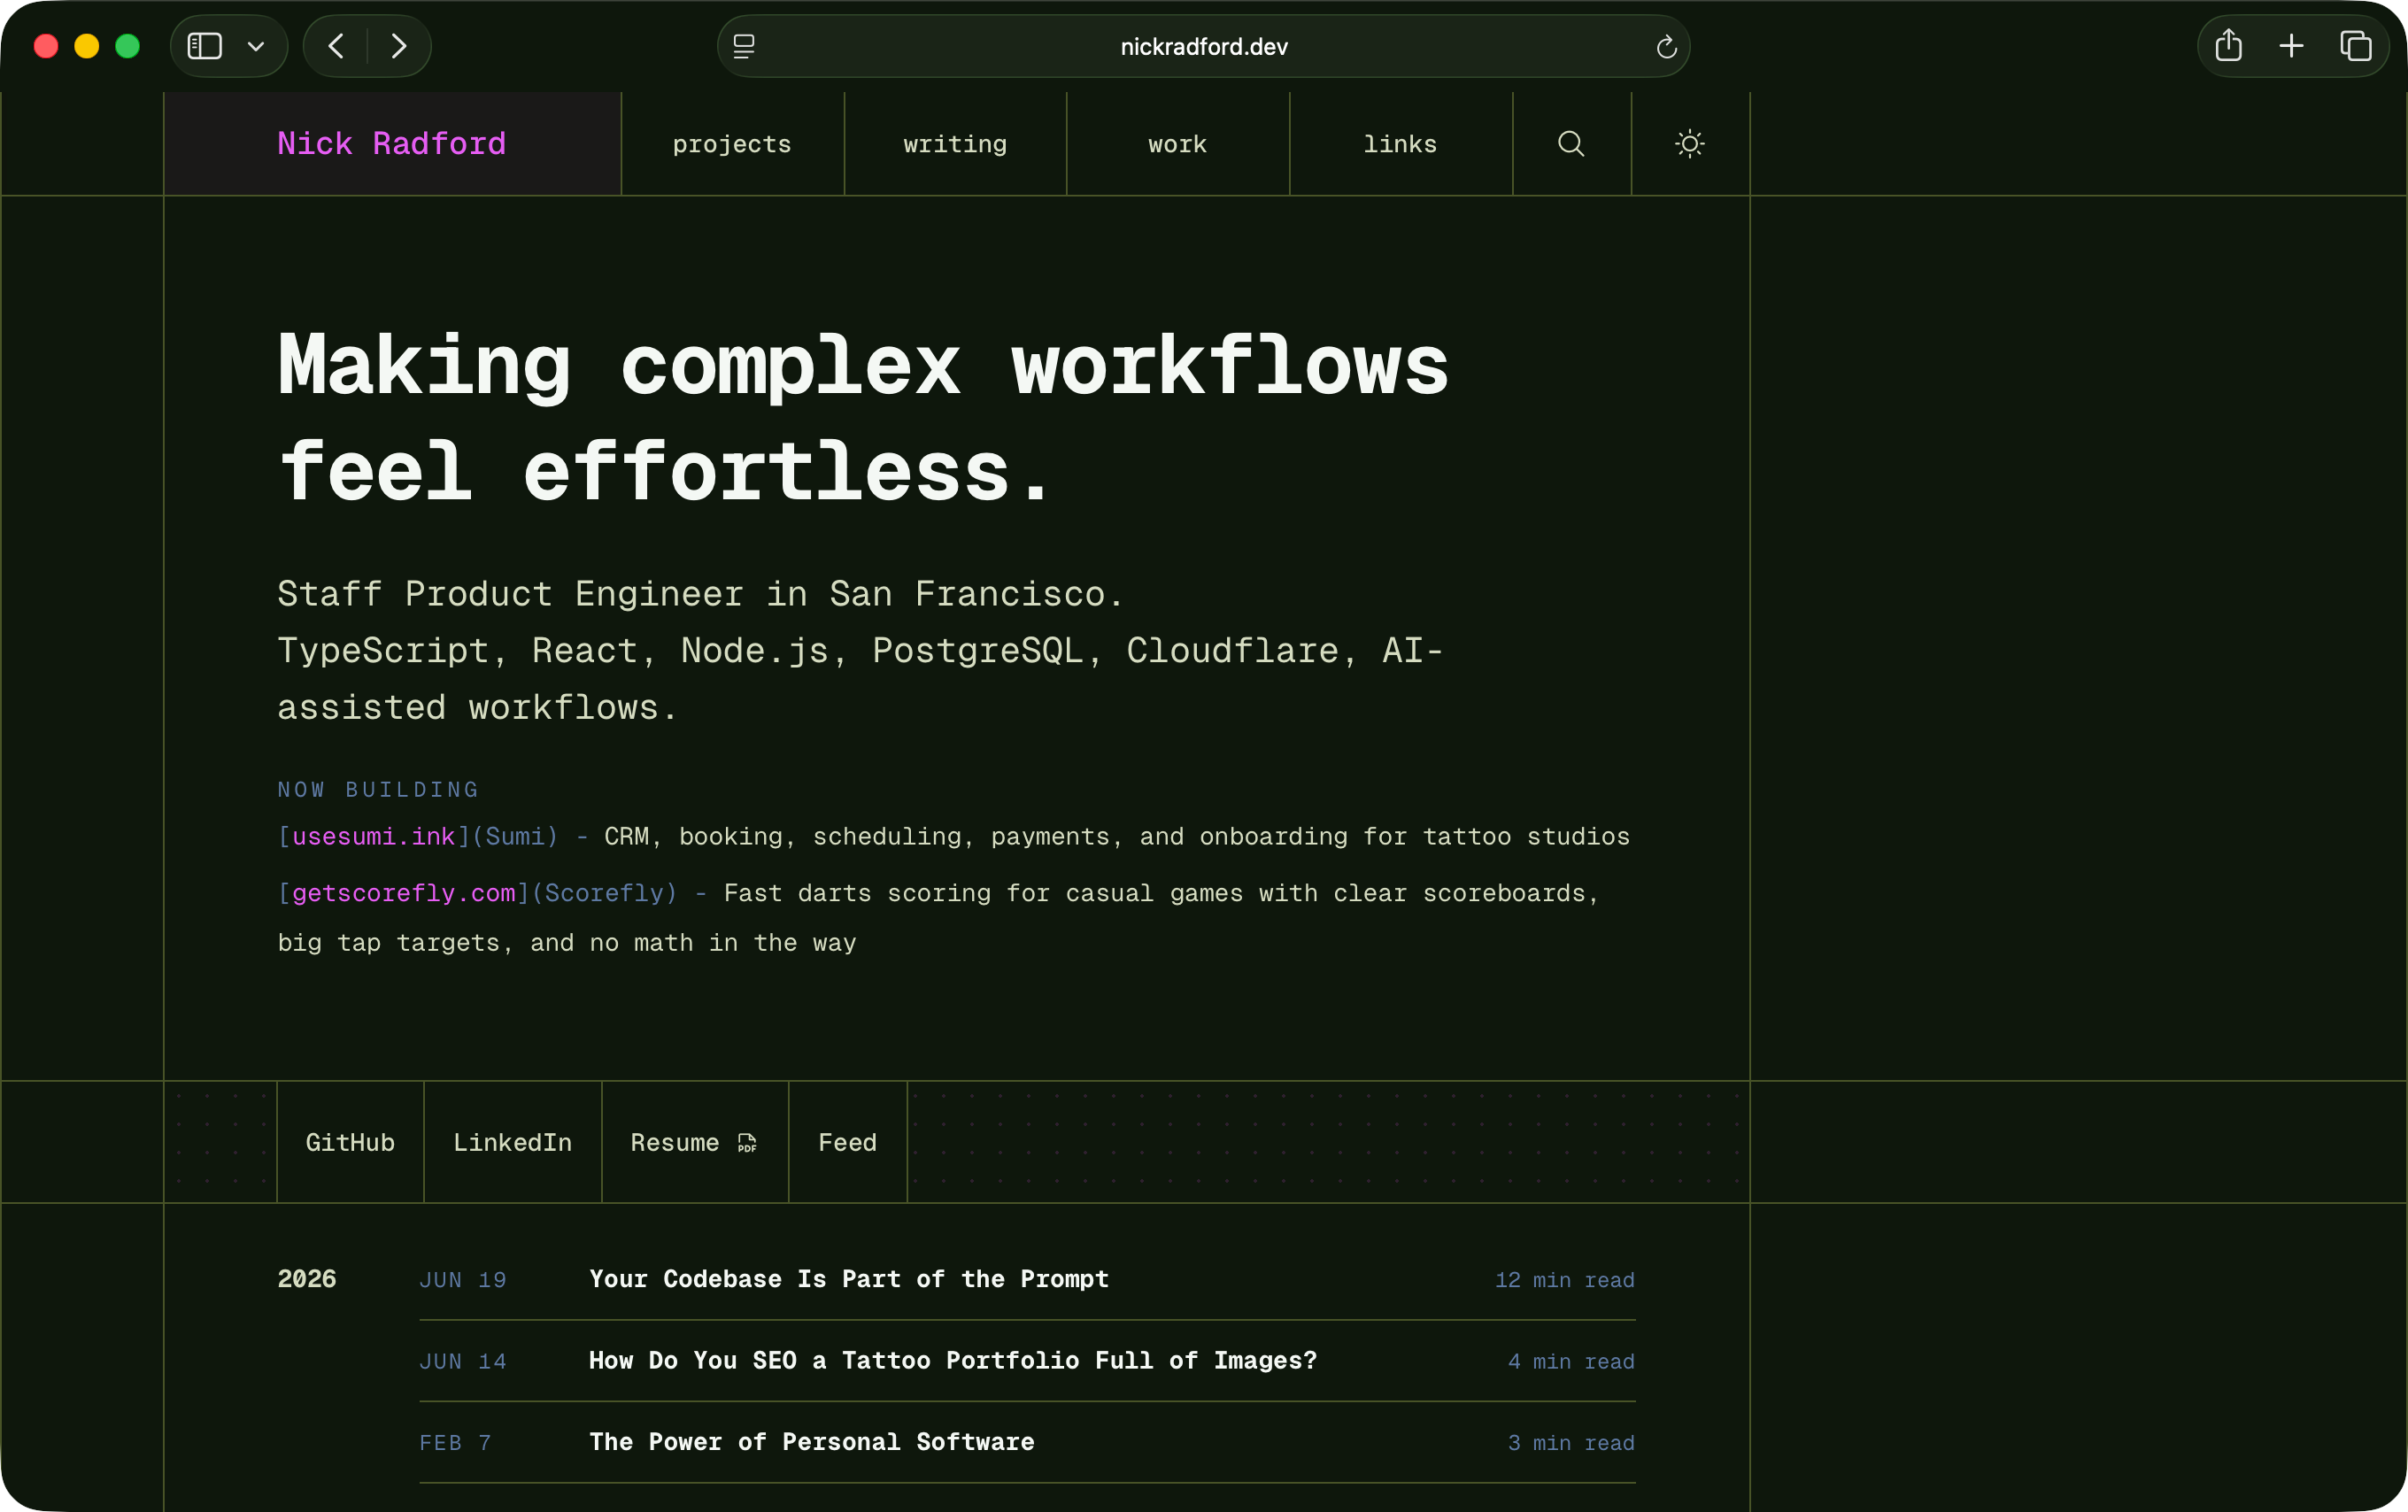This screenshot has height=1512, width=2408.
Task: Toggle light theme with sun icon
Action: pyautogui.click(x=1690, y=144)
